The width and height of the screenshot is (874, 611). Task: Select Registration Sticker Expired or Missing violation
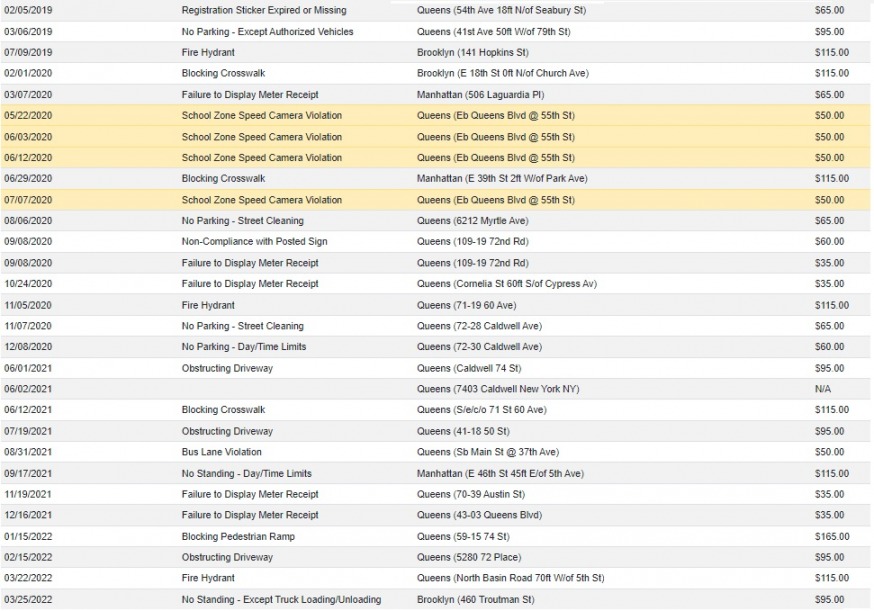pyautogui.click(x=264, y=10)
